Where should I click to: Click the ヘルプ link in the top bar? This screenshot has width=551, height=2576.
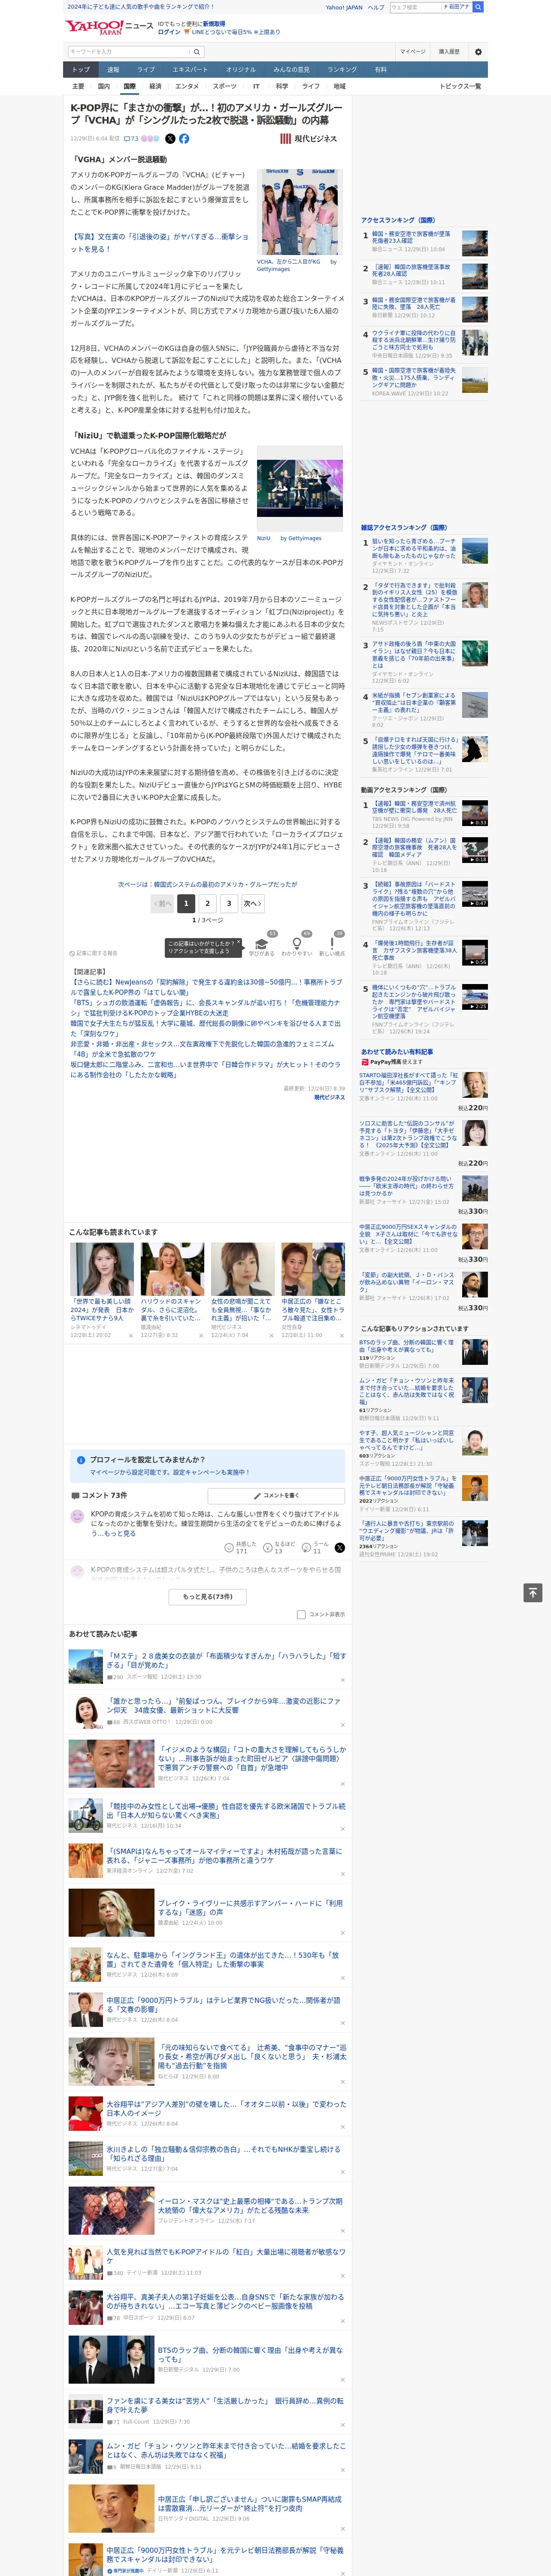(x=376, y=7)
